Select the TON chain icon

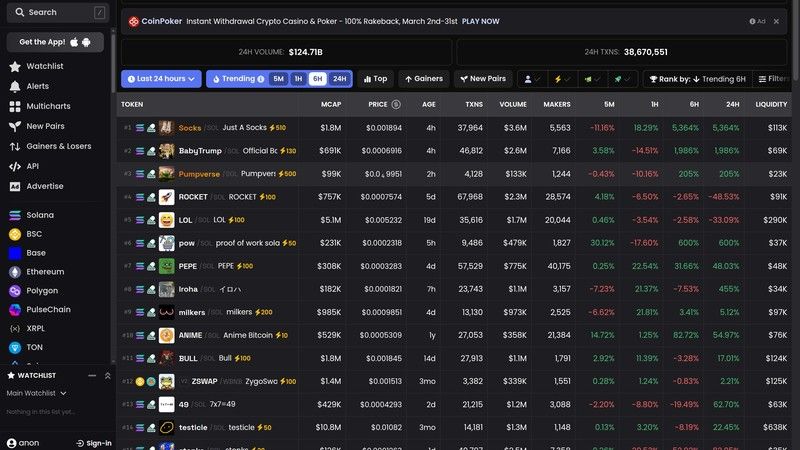15,347
